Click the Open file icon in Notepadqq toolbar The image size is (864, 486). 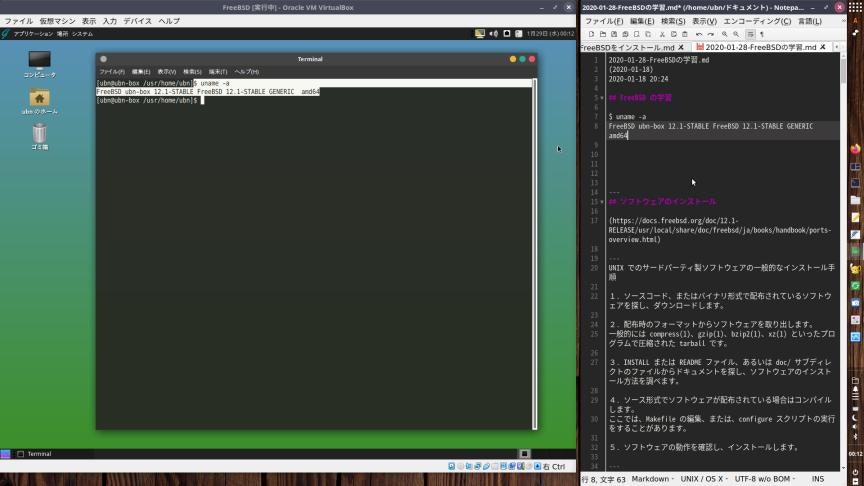point(603,34)
